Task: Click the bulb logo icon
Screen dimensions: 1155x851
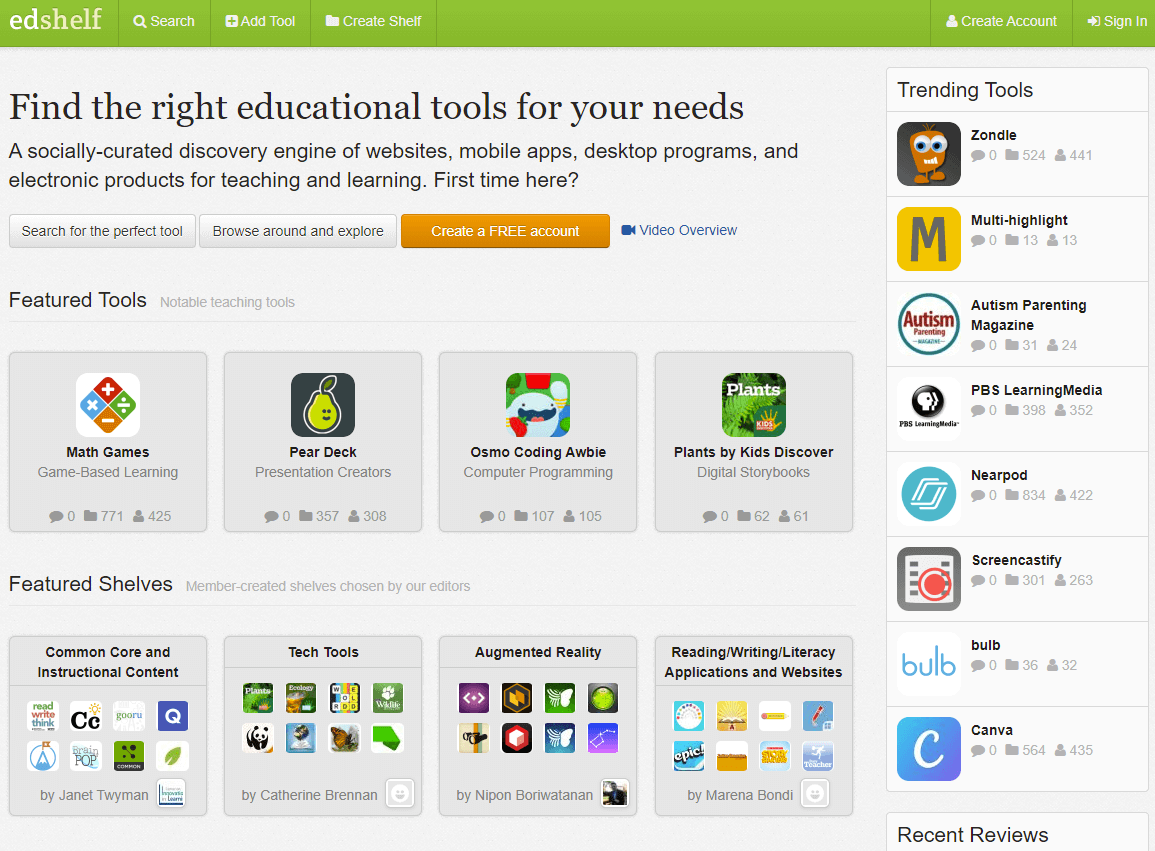Action: [x=929, y=664]
